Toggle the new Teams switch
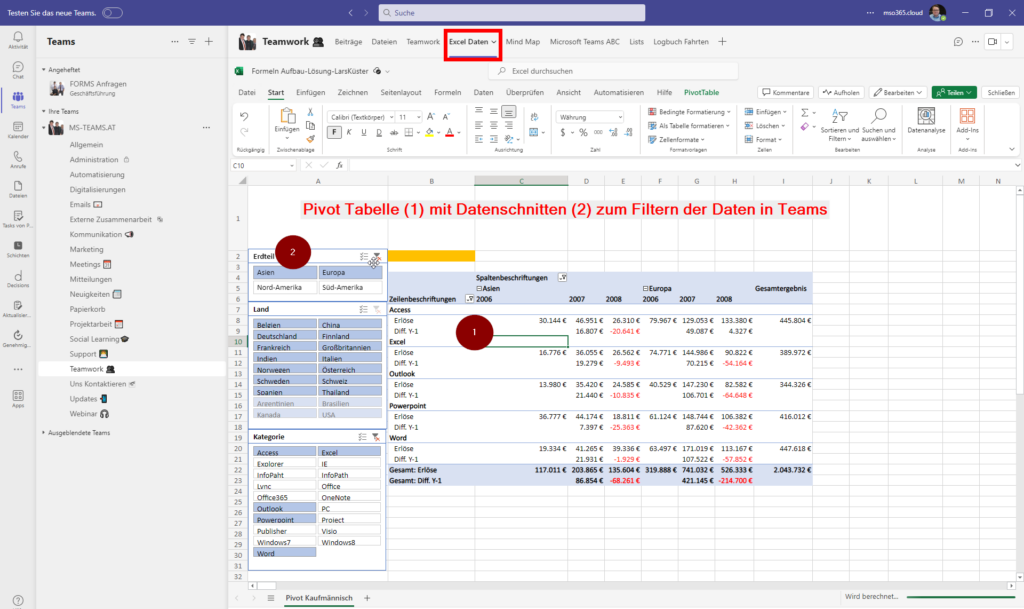1024x609 pixels. (x=112, y=13)
